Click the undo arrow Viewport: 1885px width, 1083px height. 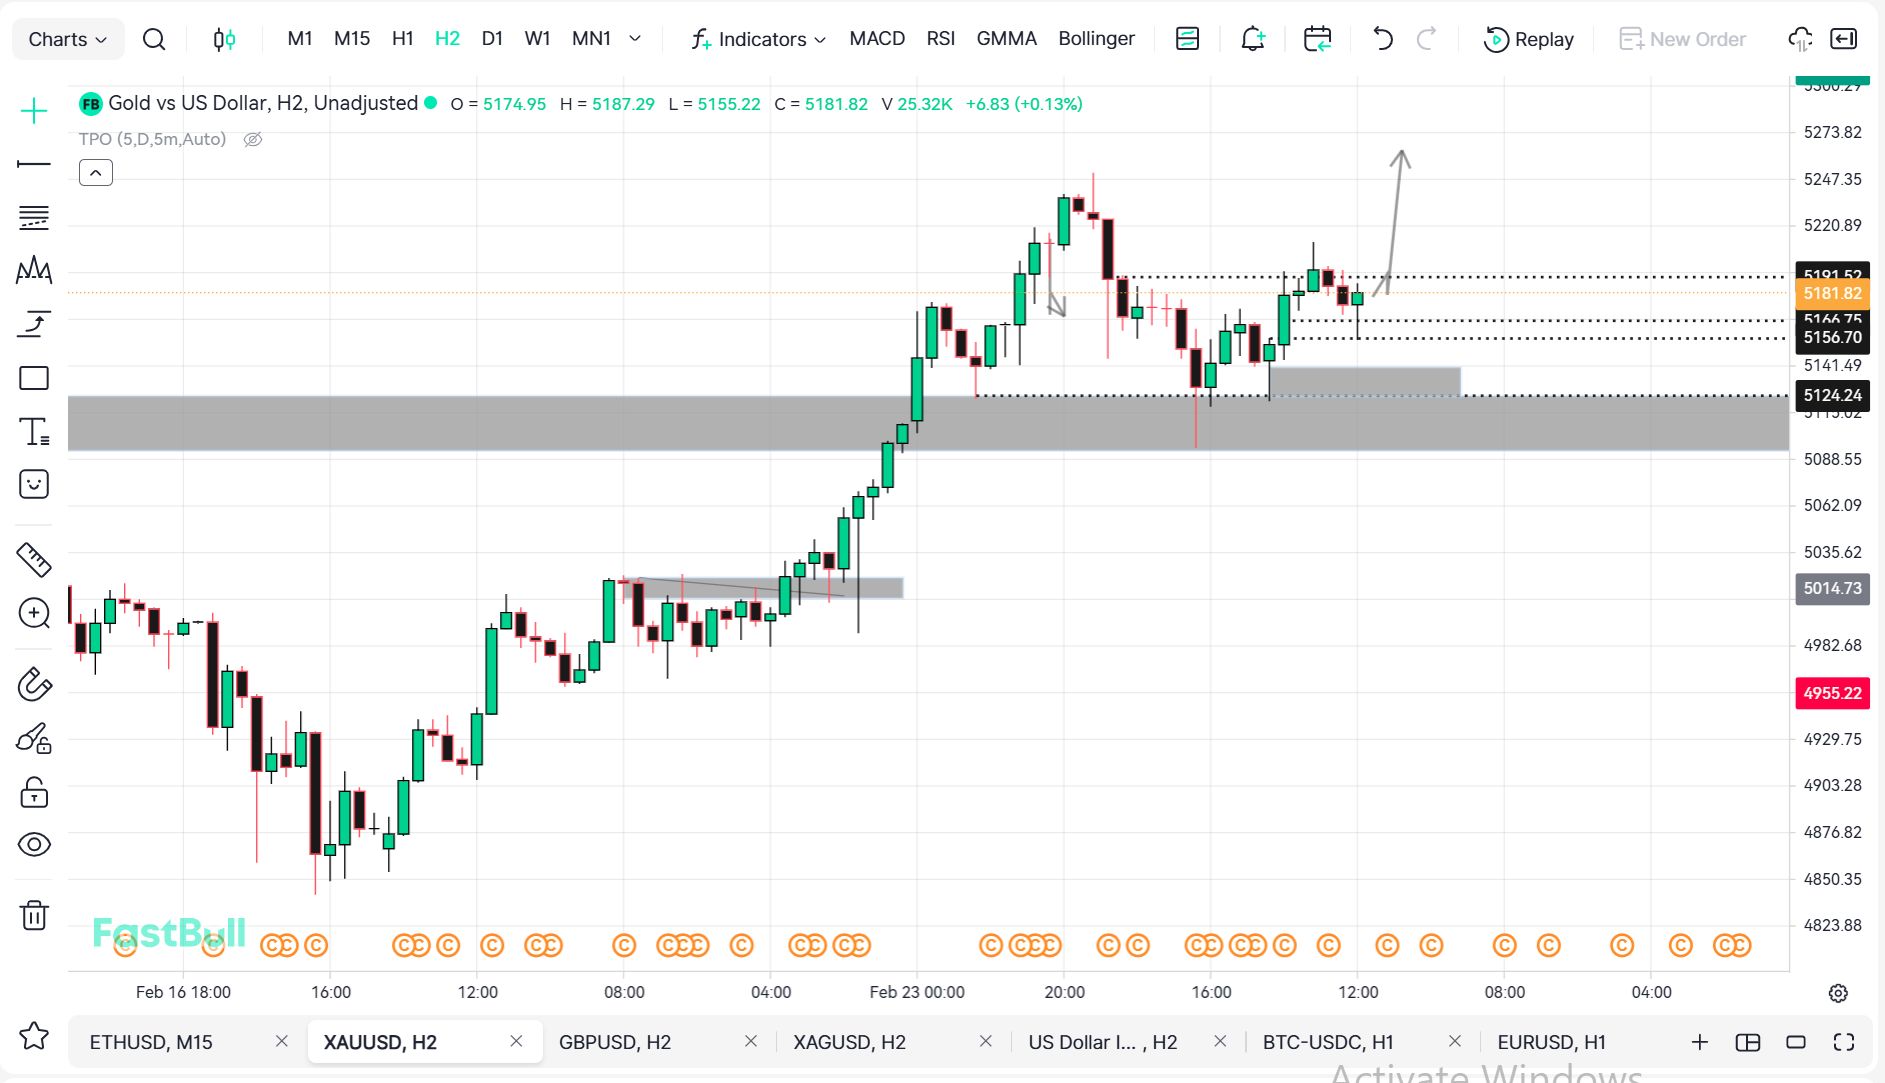click(1382, 39)
